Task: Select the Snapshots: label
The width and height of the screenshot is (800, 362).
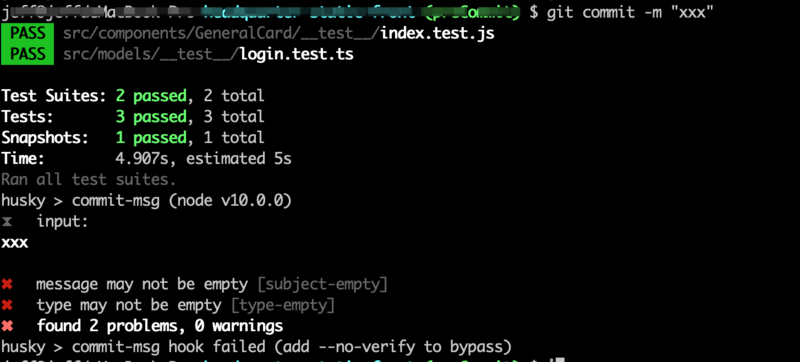Action: pos(45,138)
